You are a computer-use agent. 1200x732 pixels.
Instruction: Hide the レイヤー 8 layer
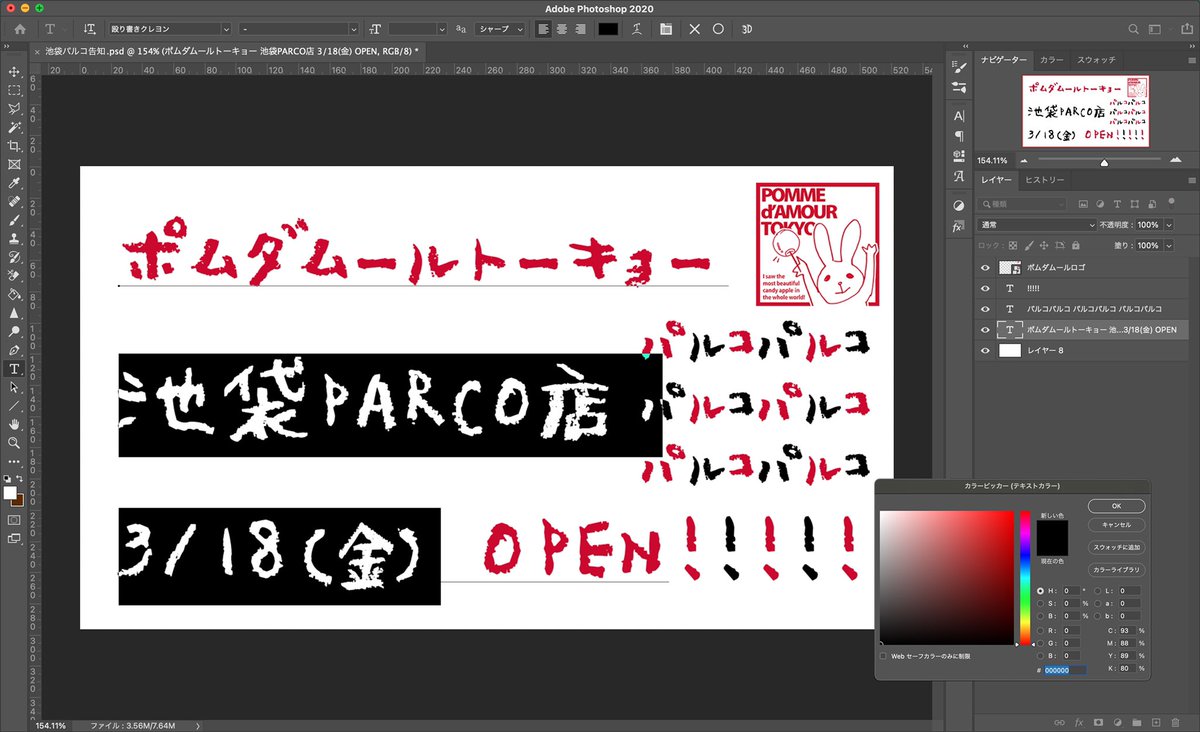coord(986,350)
